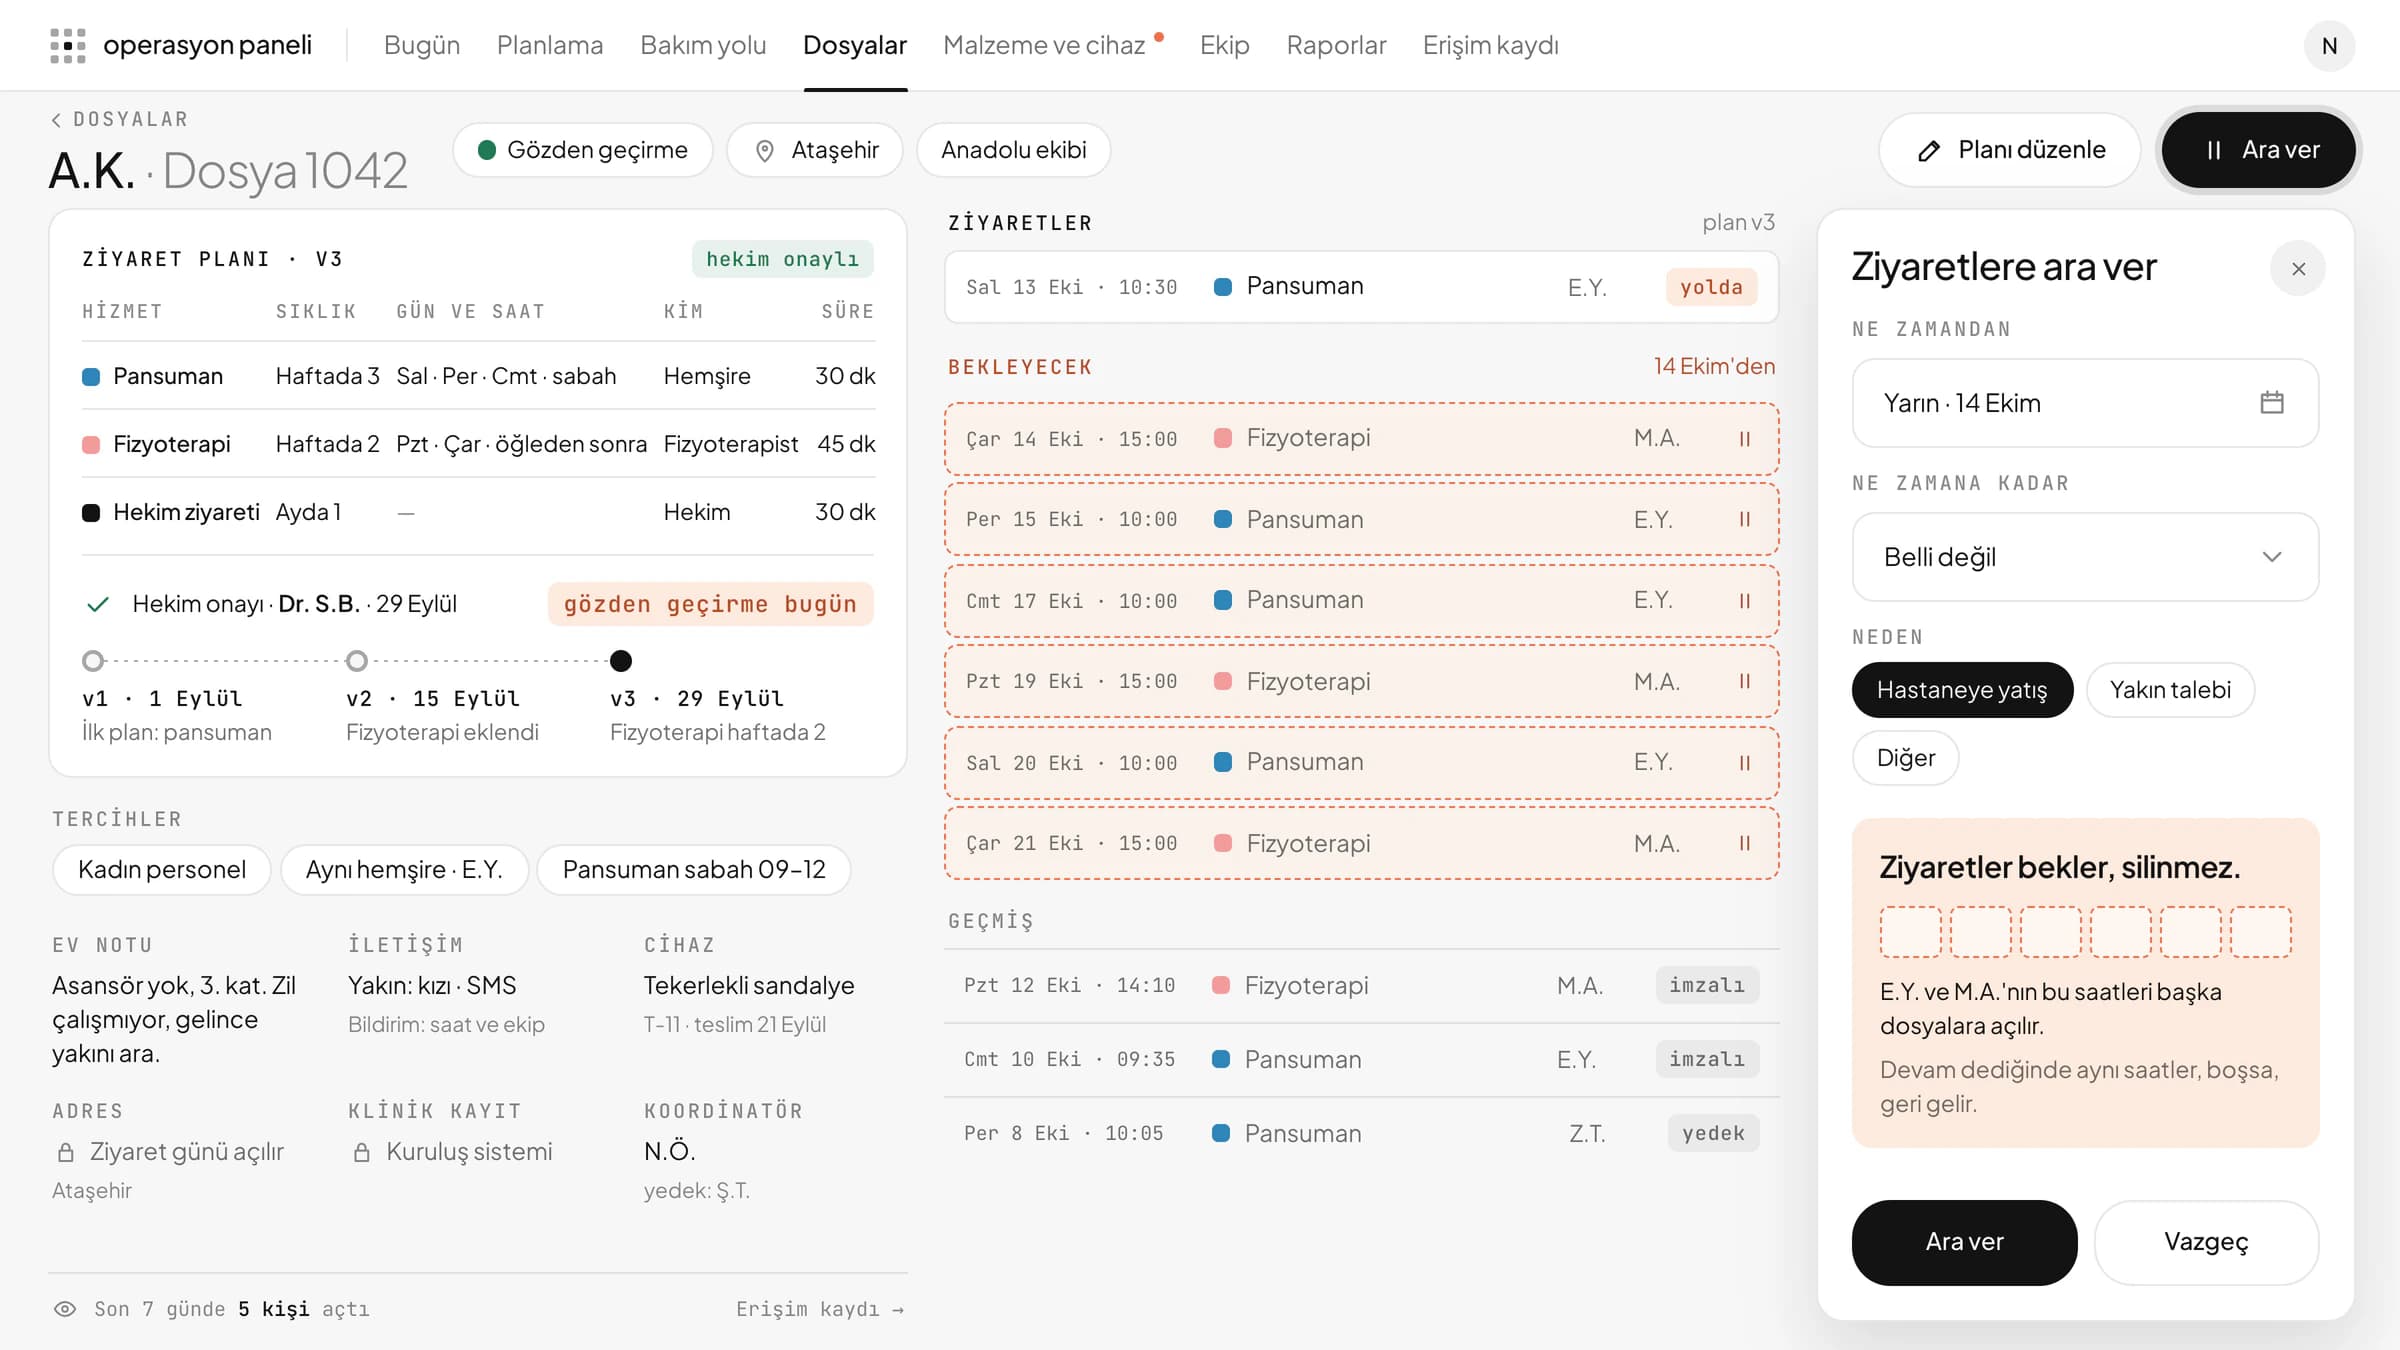This screenshot has width=2400, height=1350.
Task: Toggle Kadın personel preference chip
Action: [162, 869]
